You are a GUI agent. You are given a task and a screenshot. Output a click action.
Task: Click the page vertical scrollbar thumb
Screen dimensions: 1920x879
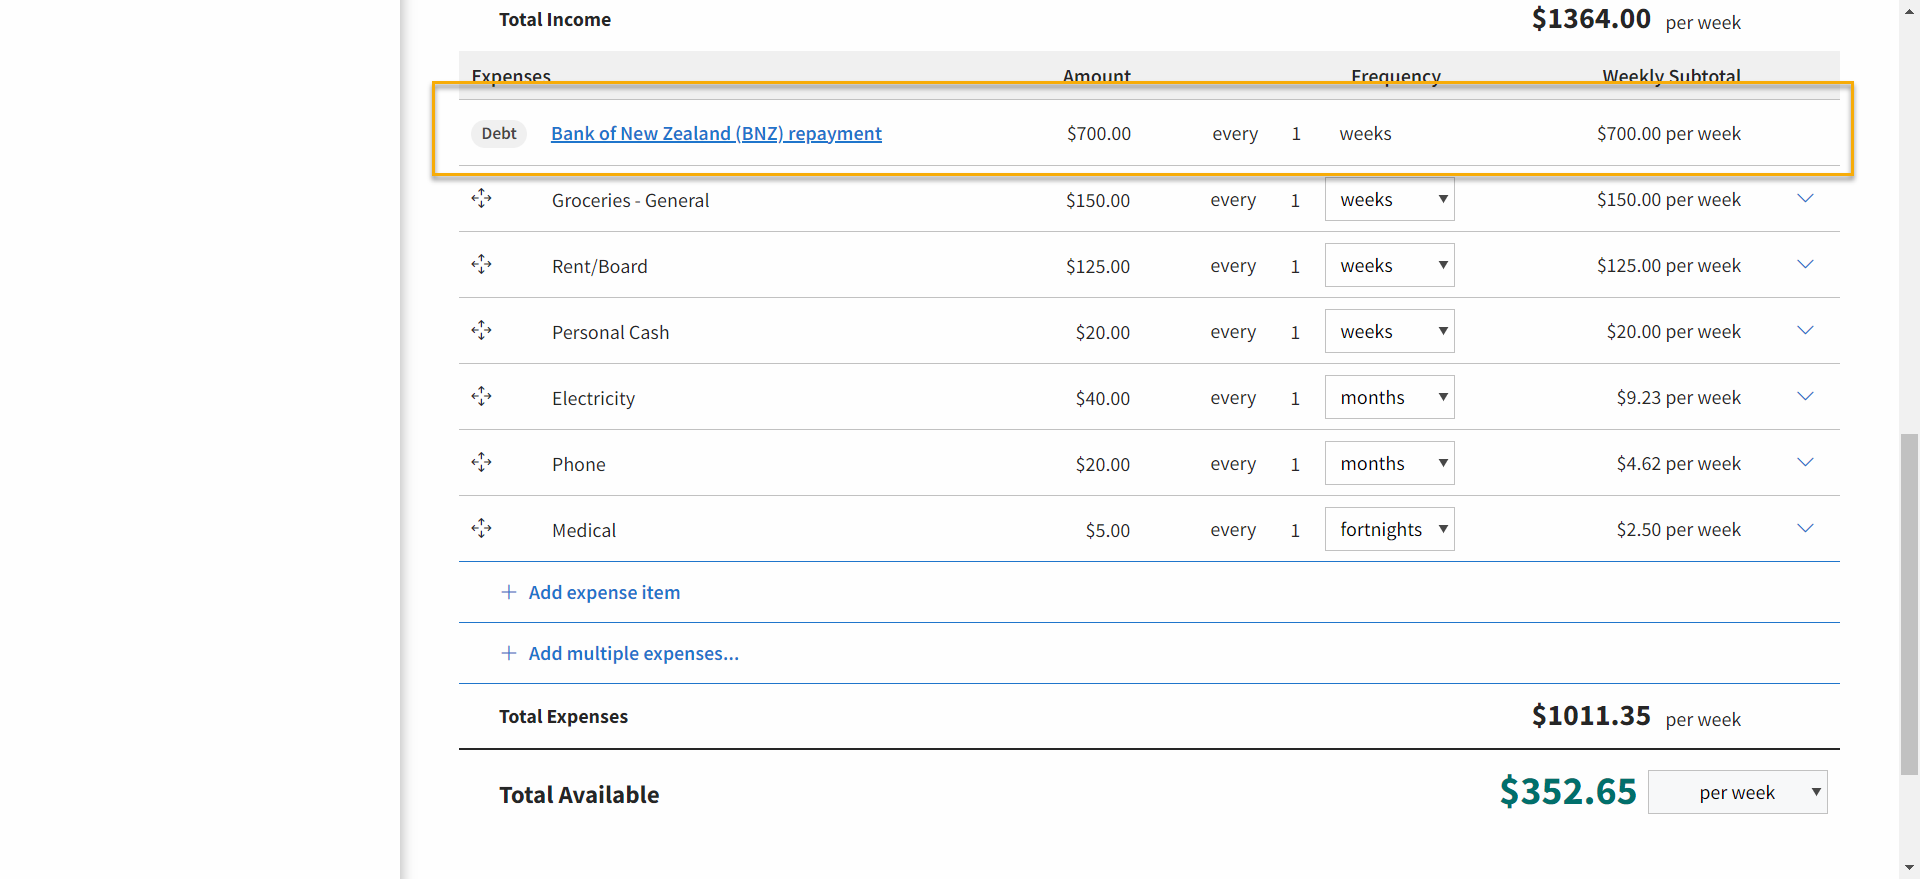tap(1910, 604)
